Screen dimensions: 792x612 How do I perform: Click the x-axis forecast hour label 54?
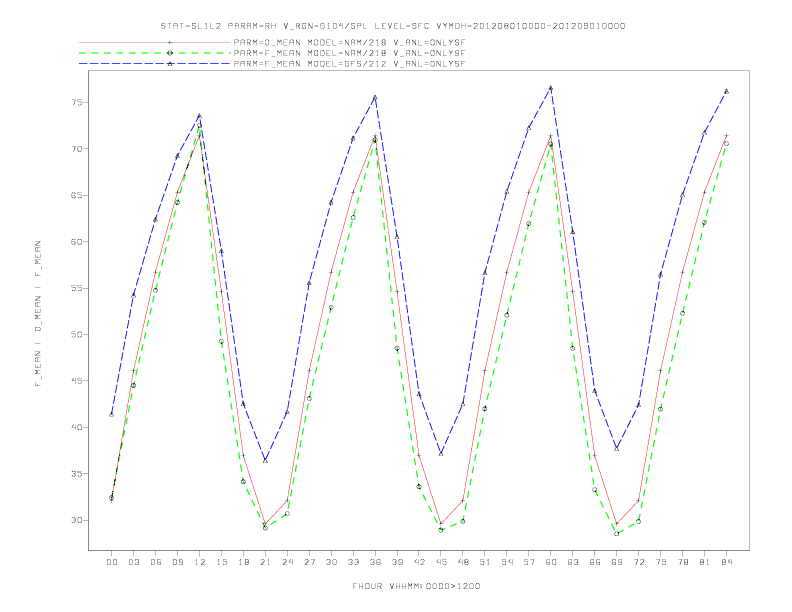click(507, 562)
